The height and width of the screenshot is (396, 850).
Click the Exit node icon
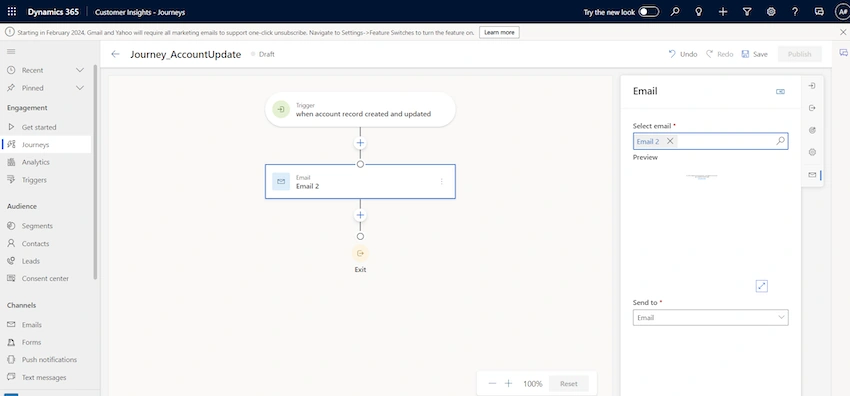(360, 254)
